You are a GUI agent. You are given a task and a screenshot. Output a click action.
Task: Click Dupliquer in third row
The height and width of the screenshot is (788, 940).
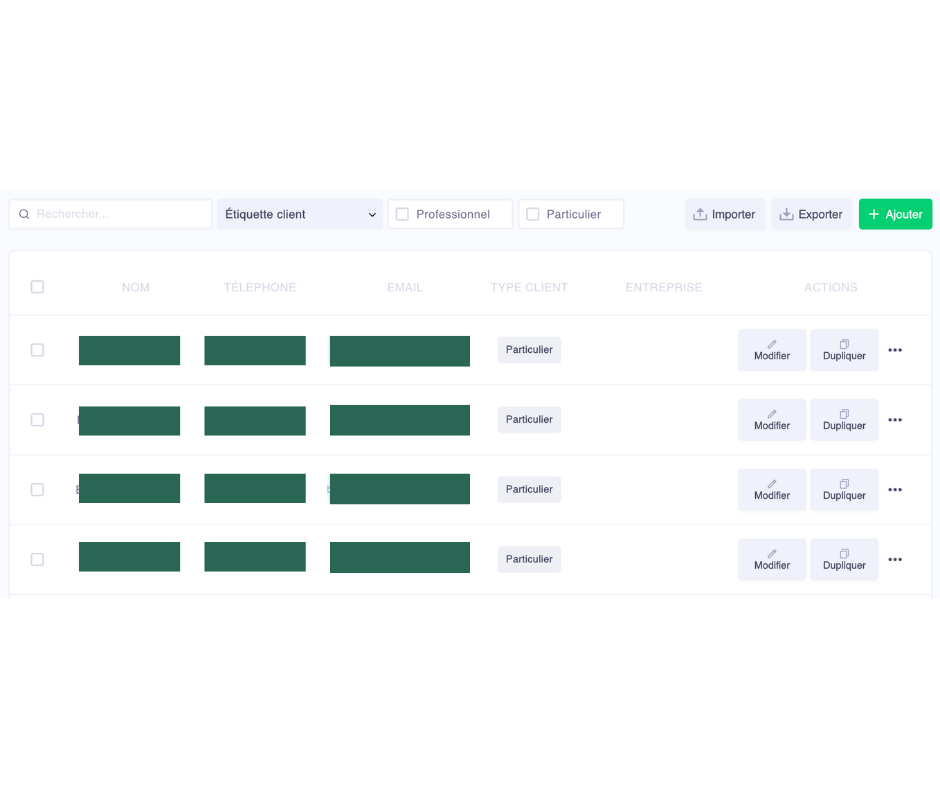coord(844,490)
